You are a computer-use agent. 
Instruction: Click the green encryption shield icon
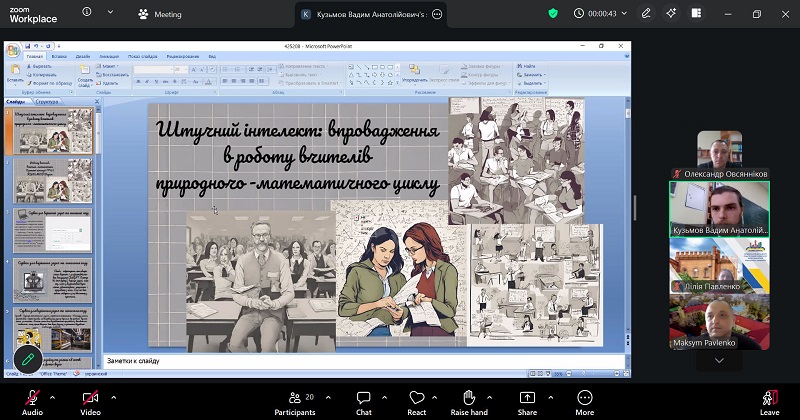point(553,14)
